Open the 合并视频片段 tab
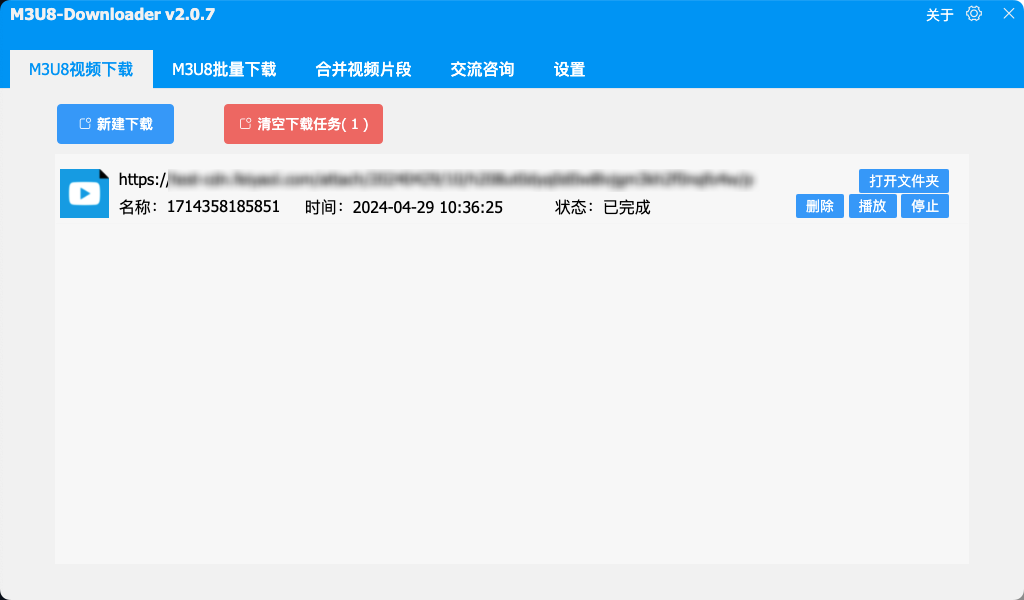 (363, 70)
